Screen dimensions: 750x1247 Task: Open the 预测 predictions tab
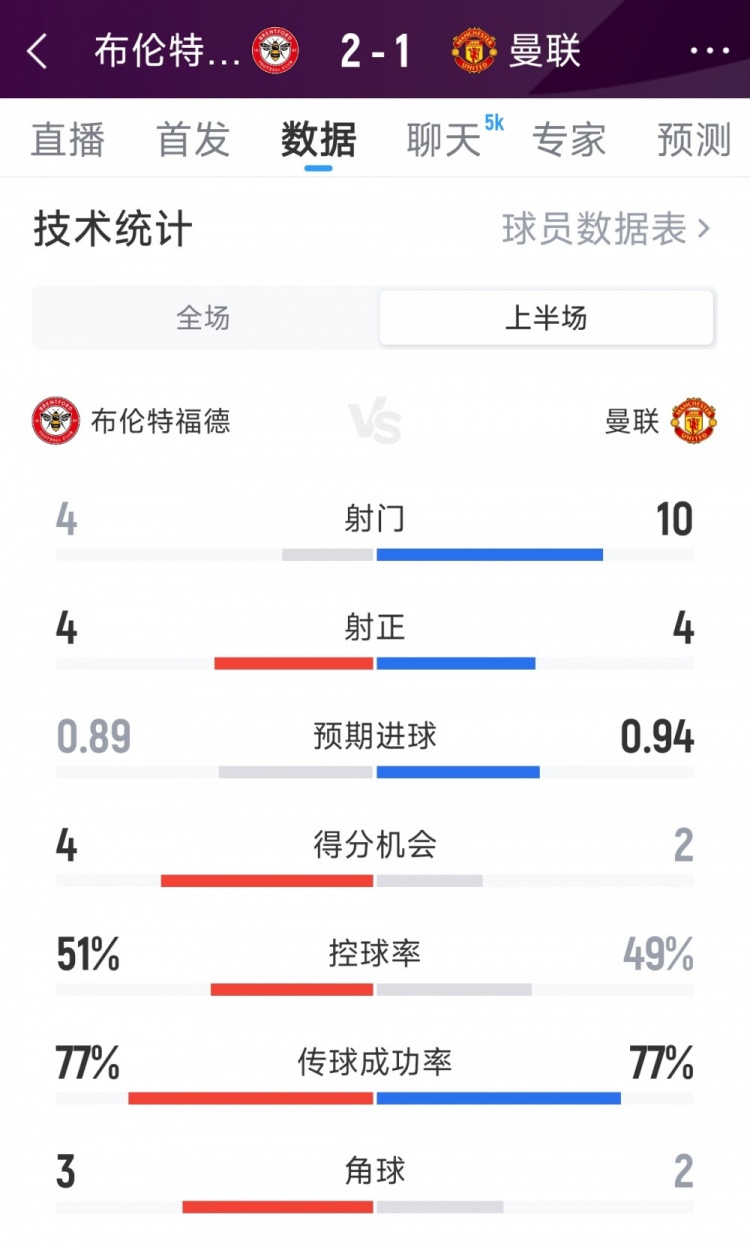(x=694, y=140)
